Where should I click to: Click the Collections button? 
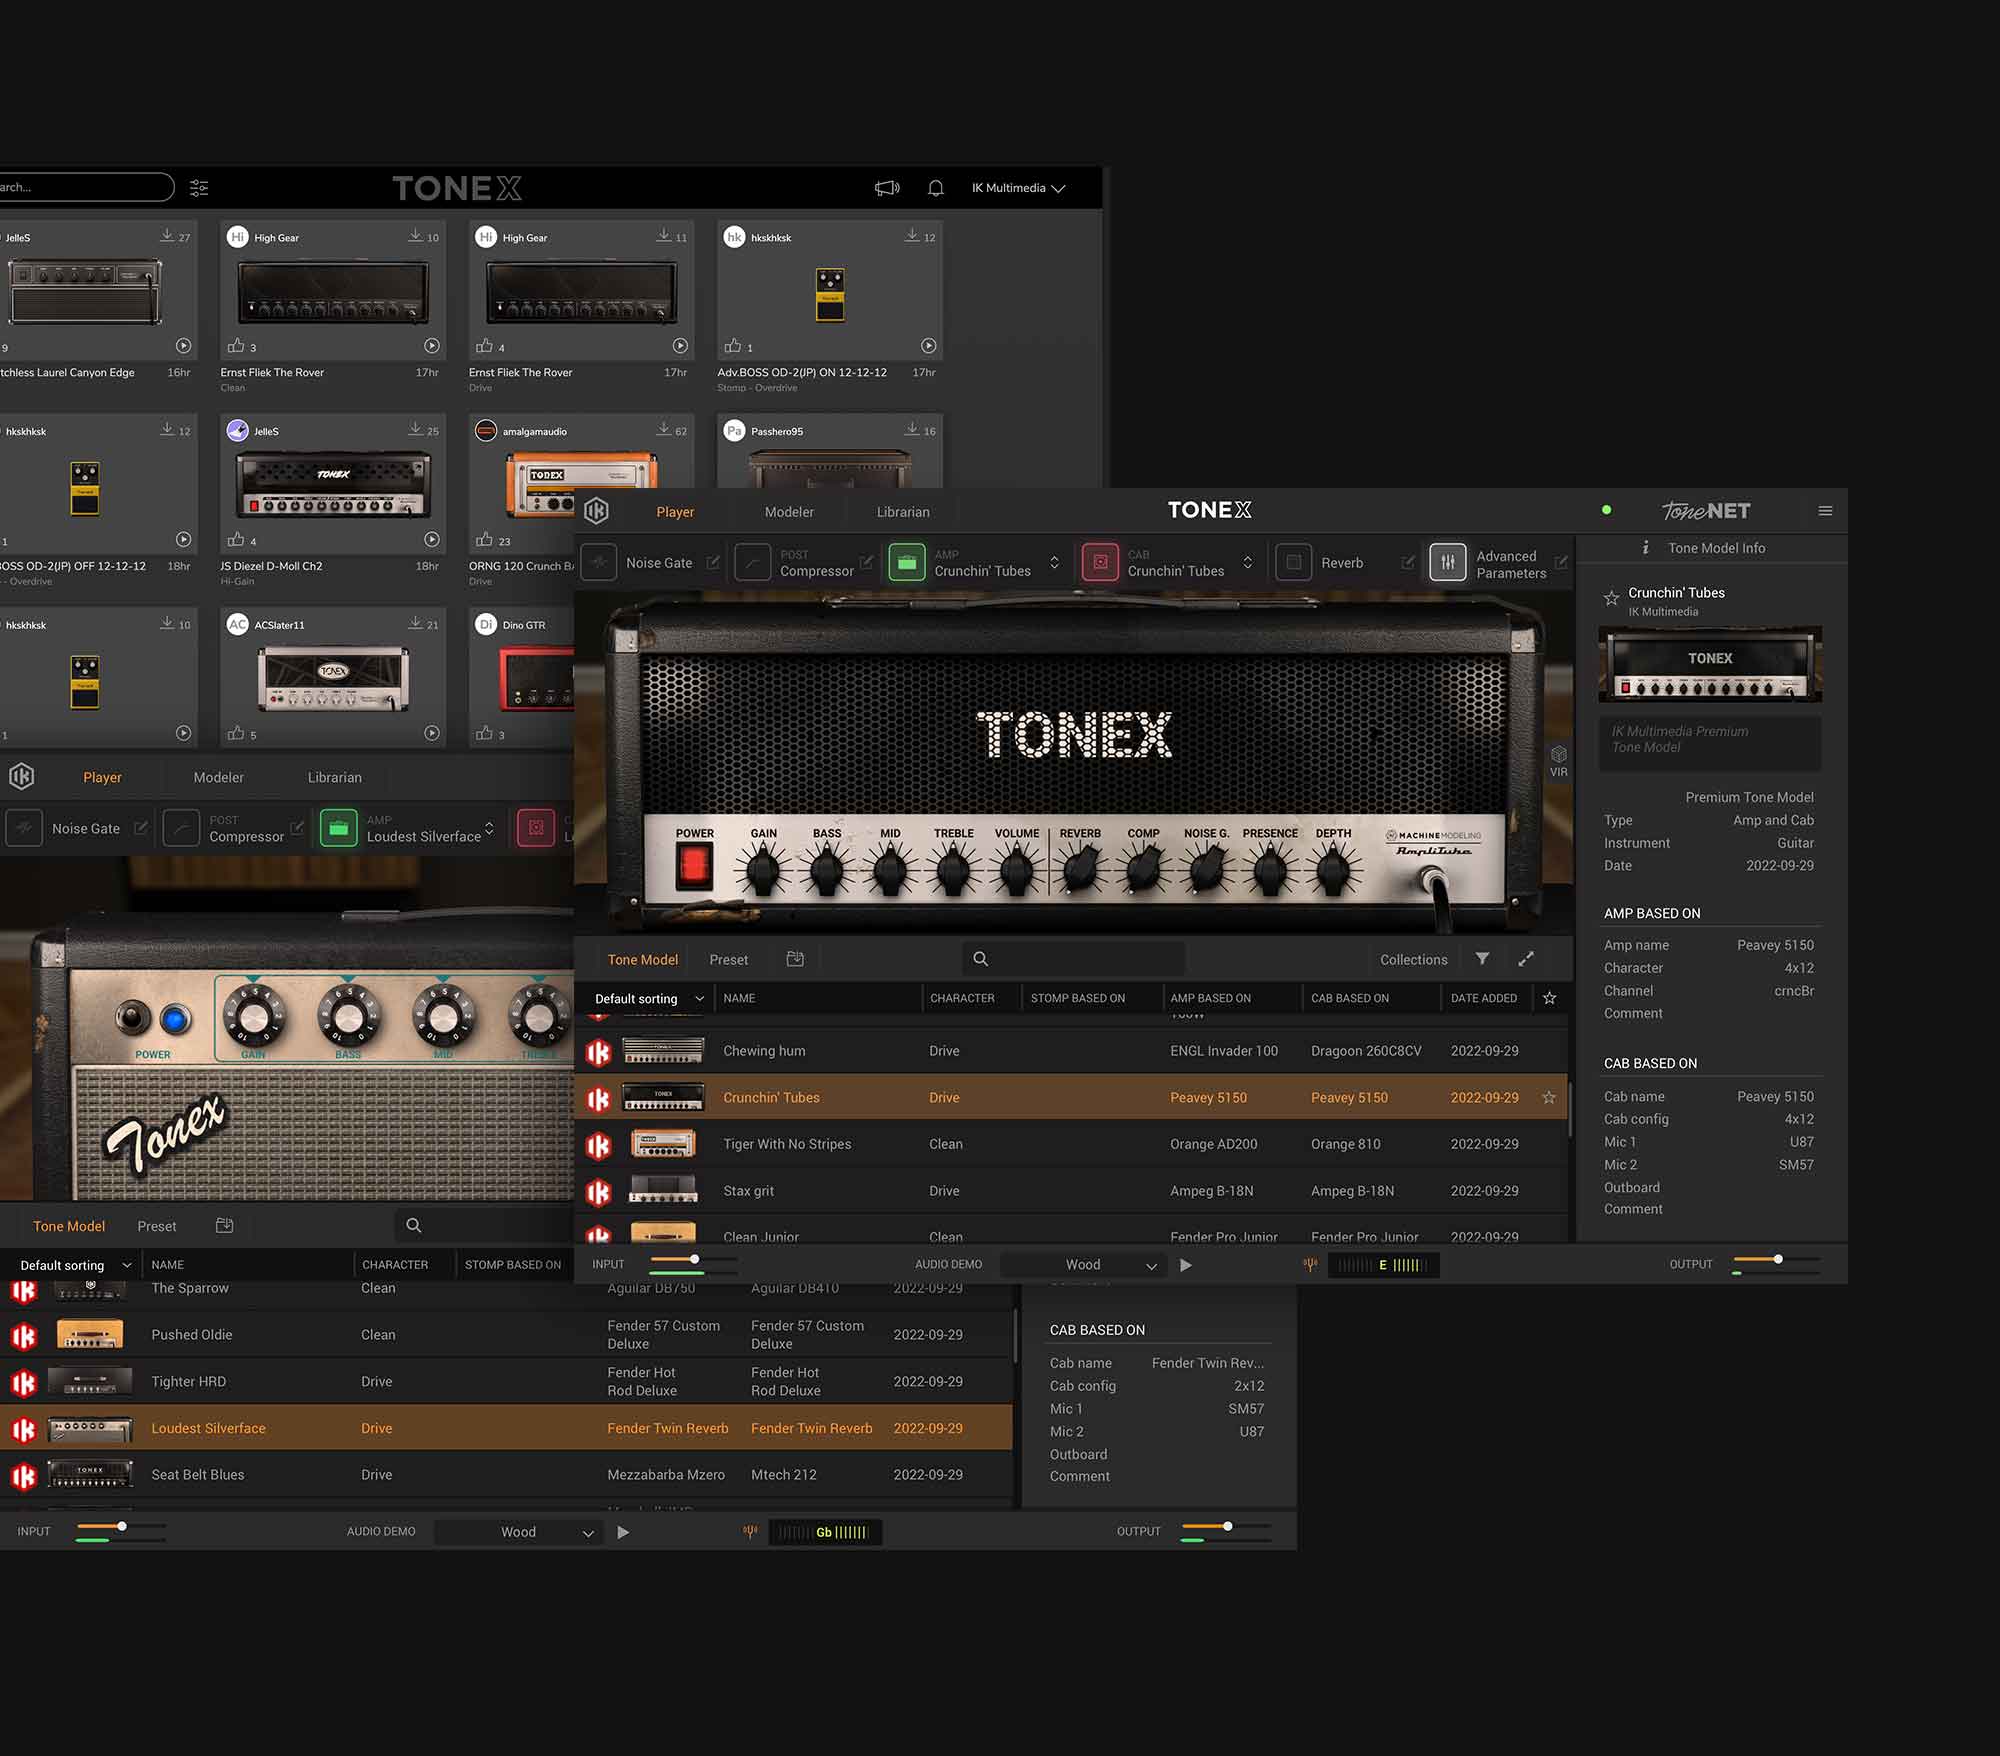1413,960
